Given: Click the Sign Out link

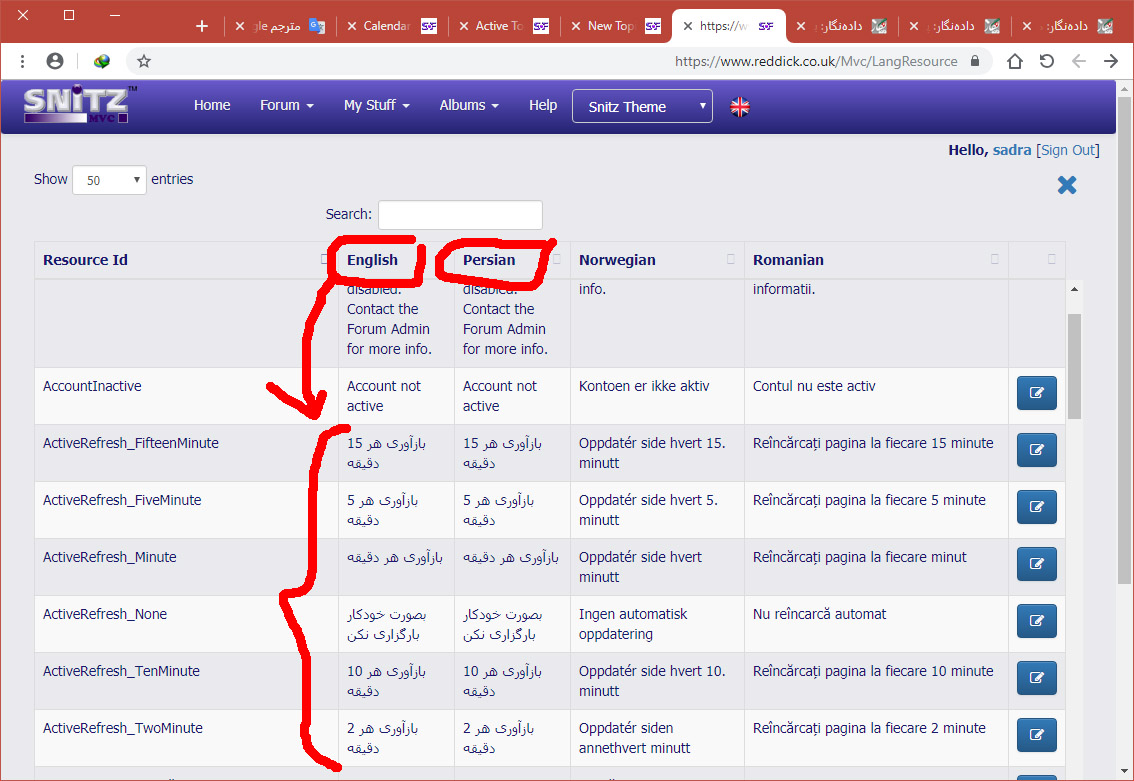Looking at the screenshot, I should click(1067, 150).
